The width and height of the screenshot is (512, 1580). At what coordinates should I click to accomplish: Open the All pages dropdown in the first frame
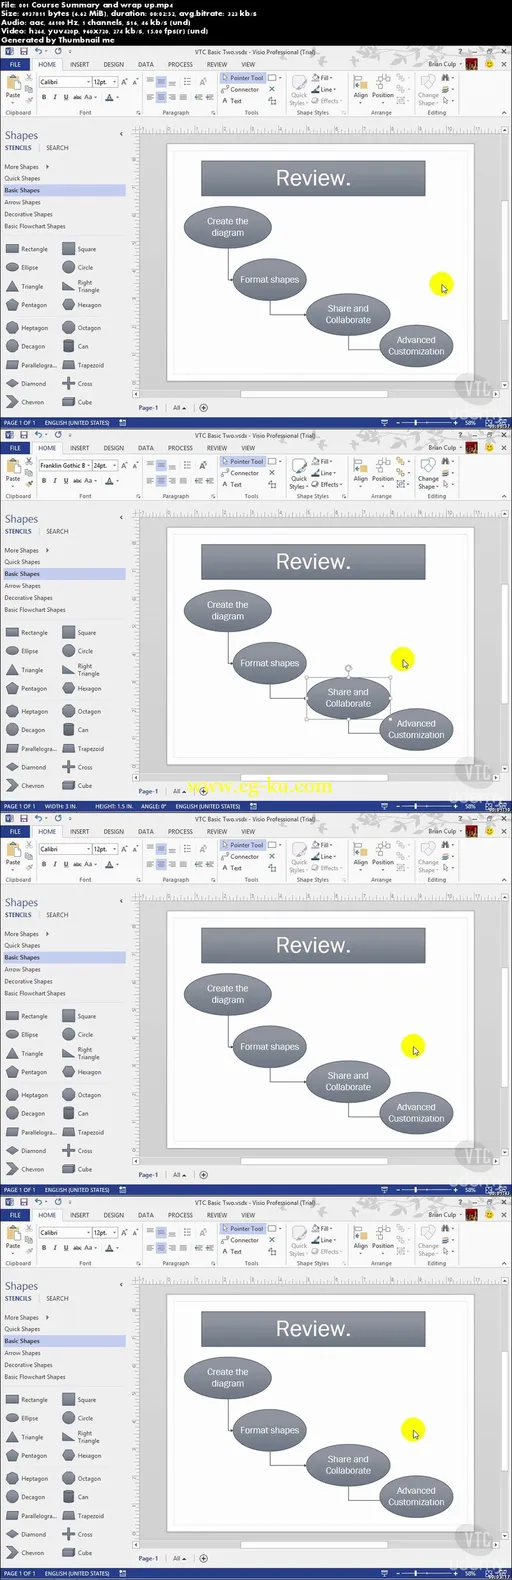(179, 408)
